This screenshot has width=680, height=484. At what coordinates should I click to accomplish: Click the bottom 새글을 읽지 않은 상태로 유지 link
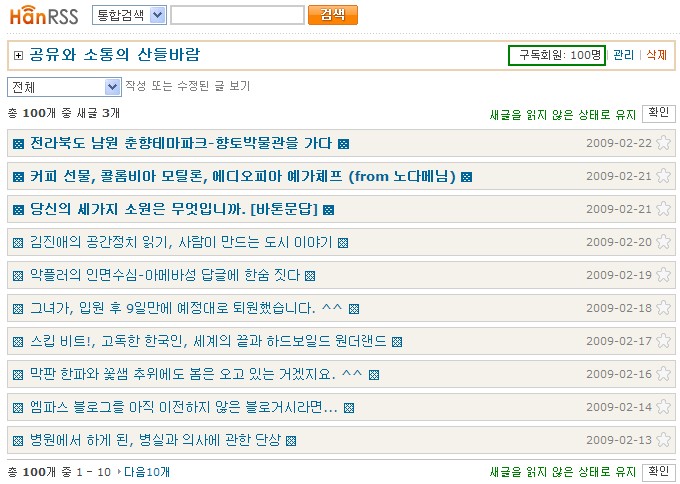pyautogui.click(x=562, y=472)
